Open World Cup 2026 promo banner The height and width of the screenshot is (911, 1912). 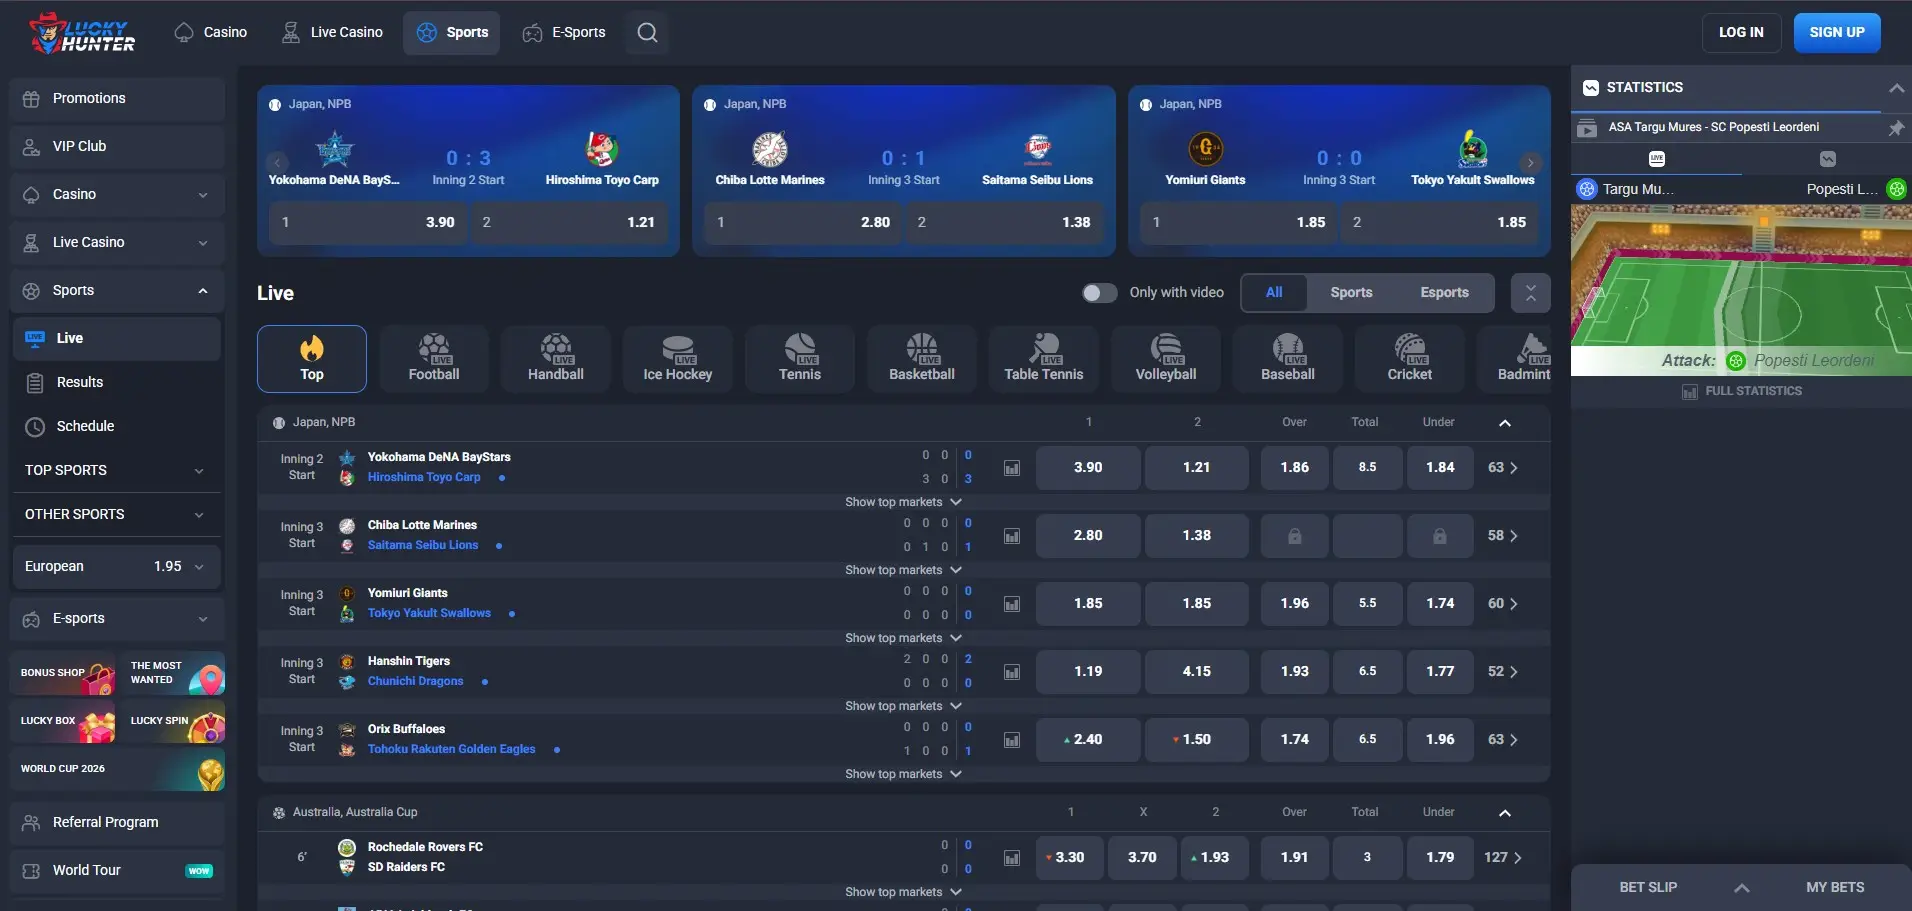tap(118, 769)
